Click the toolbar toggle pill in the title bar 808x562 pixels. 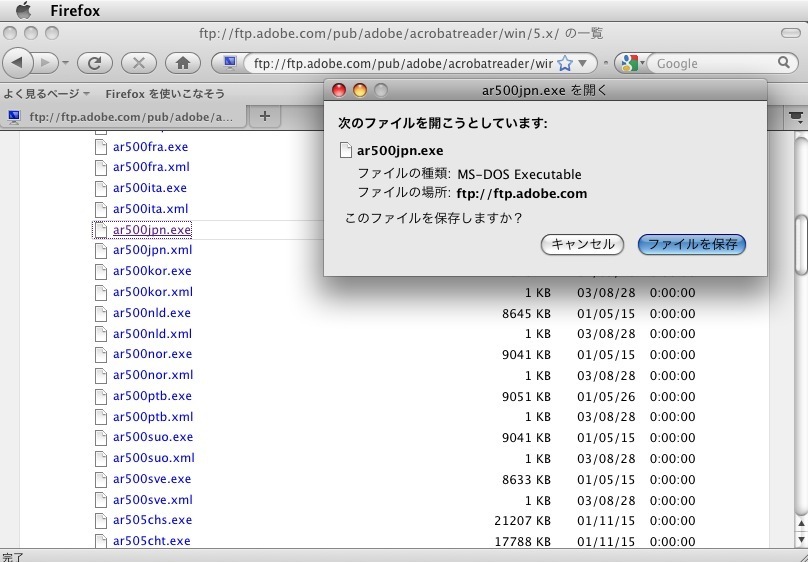[790, 33]
